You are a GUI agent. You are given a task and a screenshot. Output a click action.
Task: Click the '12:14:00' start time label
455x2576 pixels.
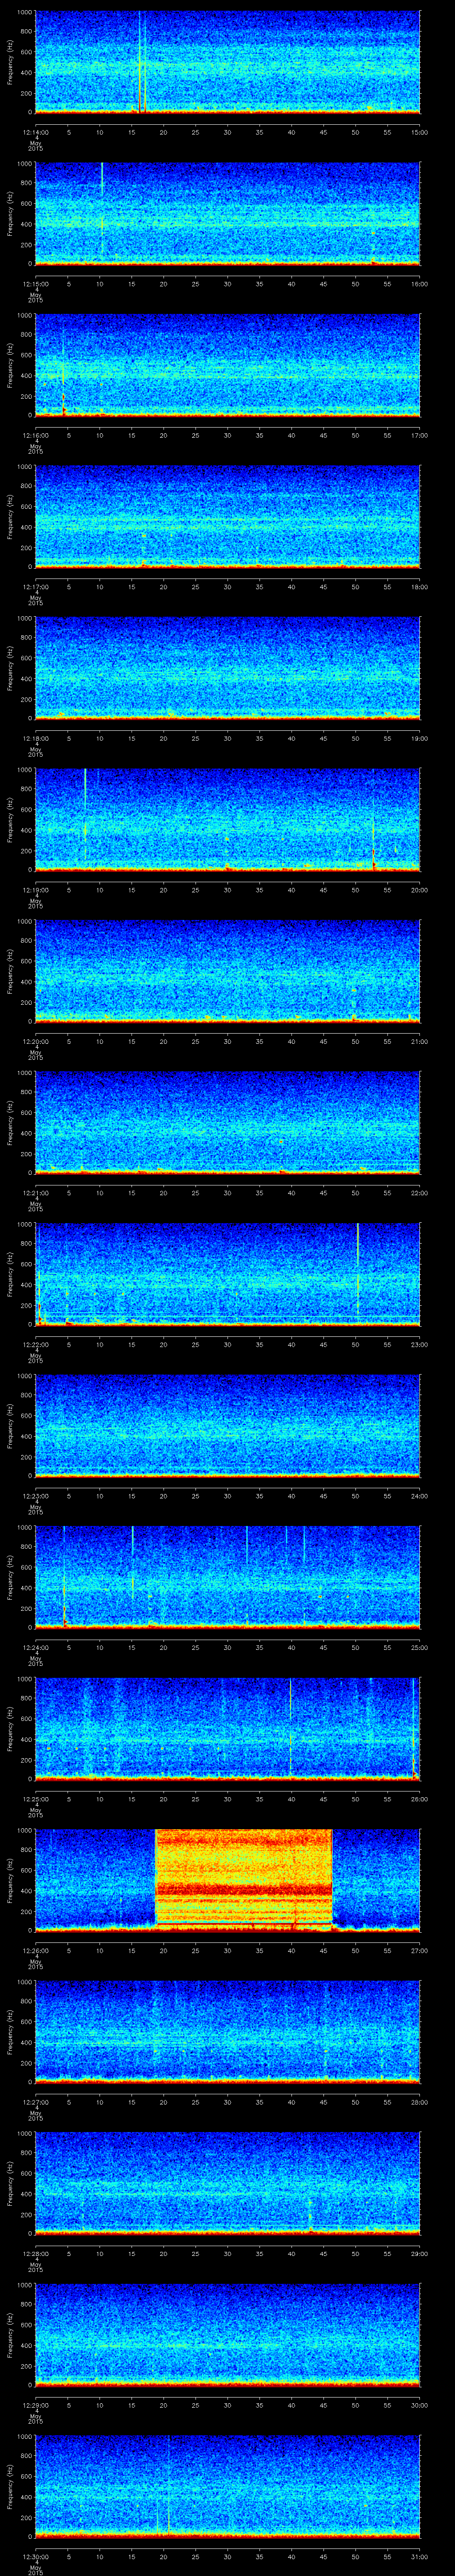pos(35,131)
